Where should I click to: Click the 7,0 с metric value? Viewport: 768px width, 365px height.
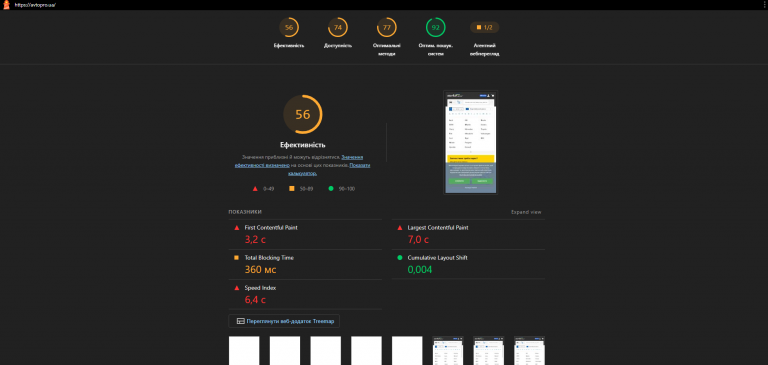click(x=418, y=240)
